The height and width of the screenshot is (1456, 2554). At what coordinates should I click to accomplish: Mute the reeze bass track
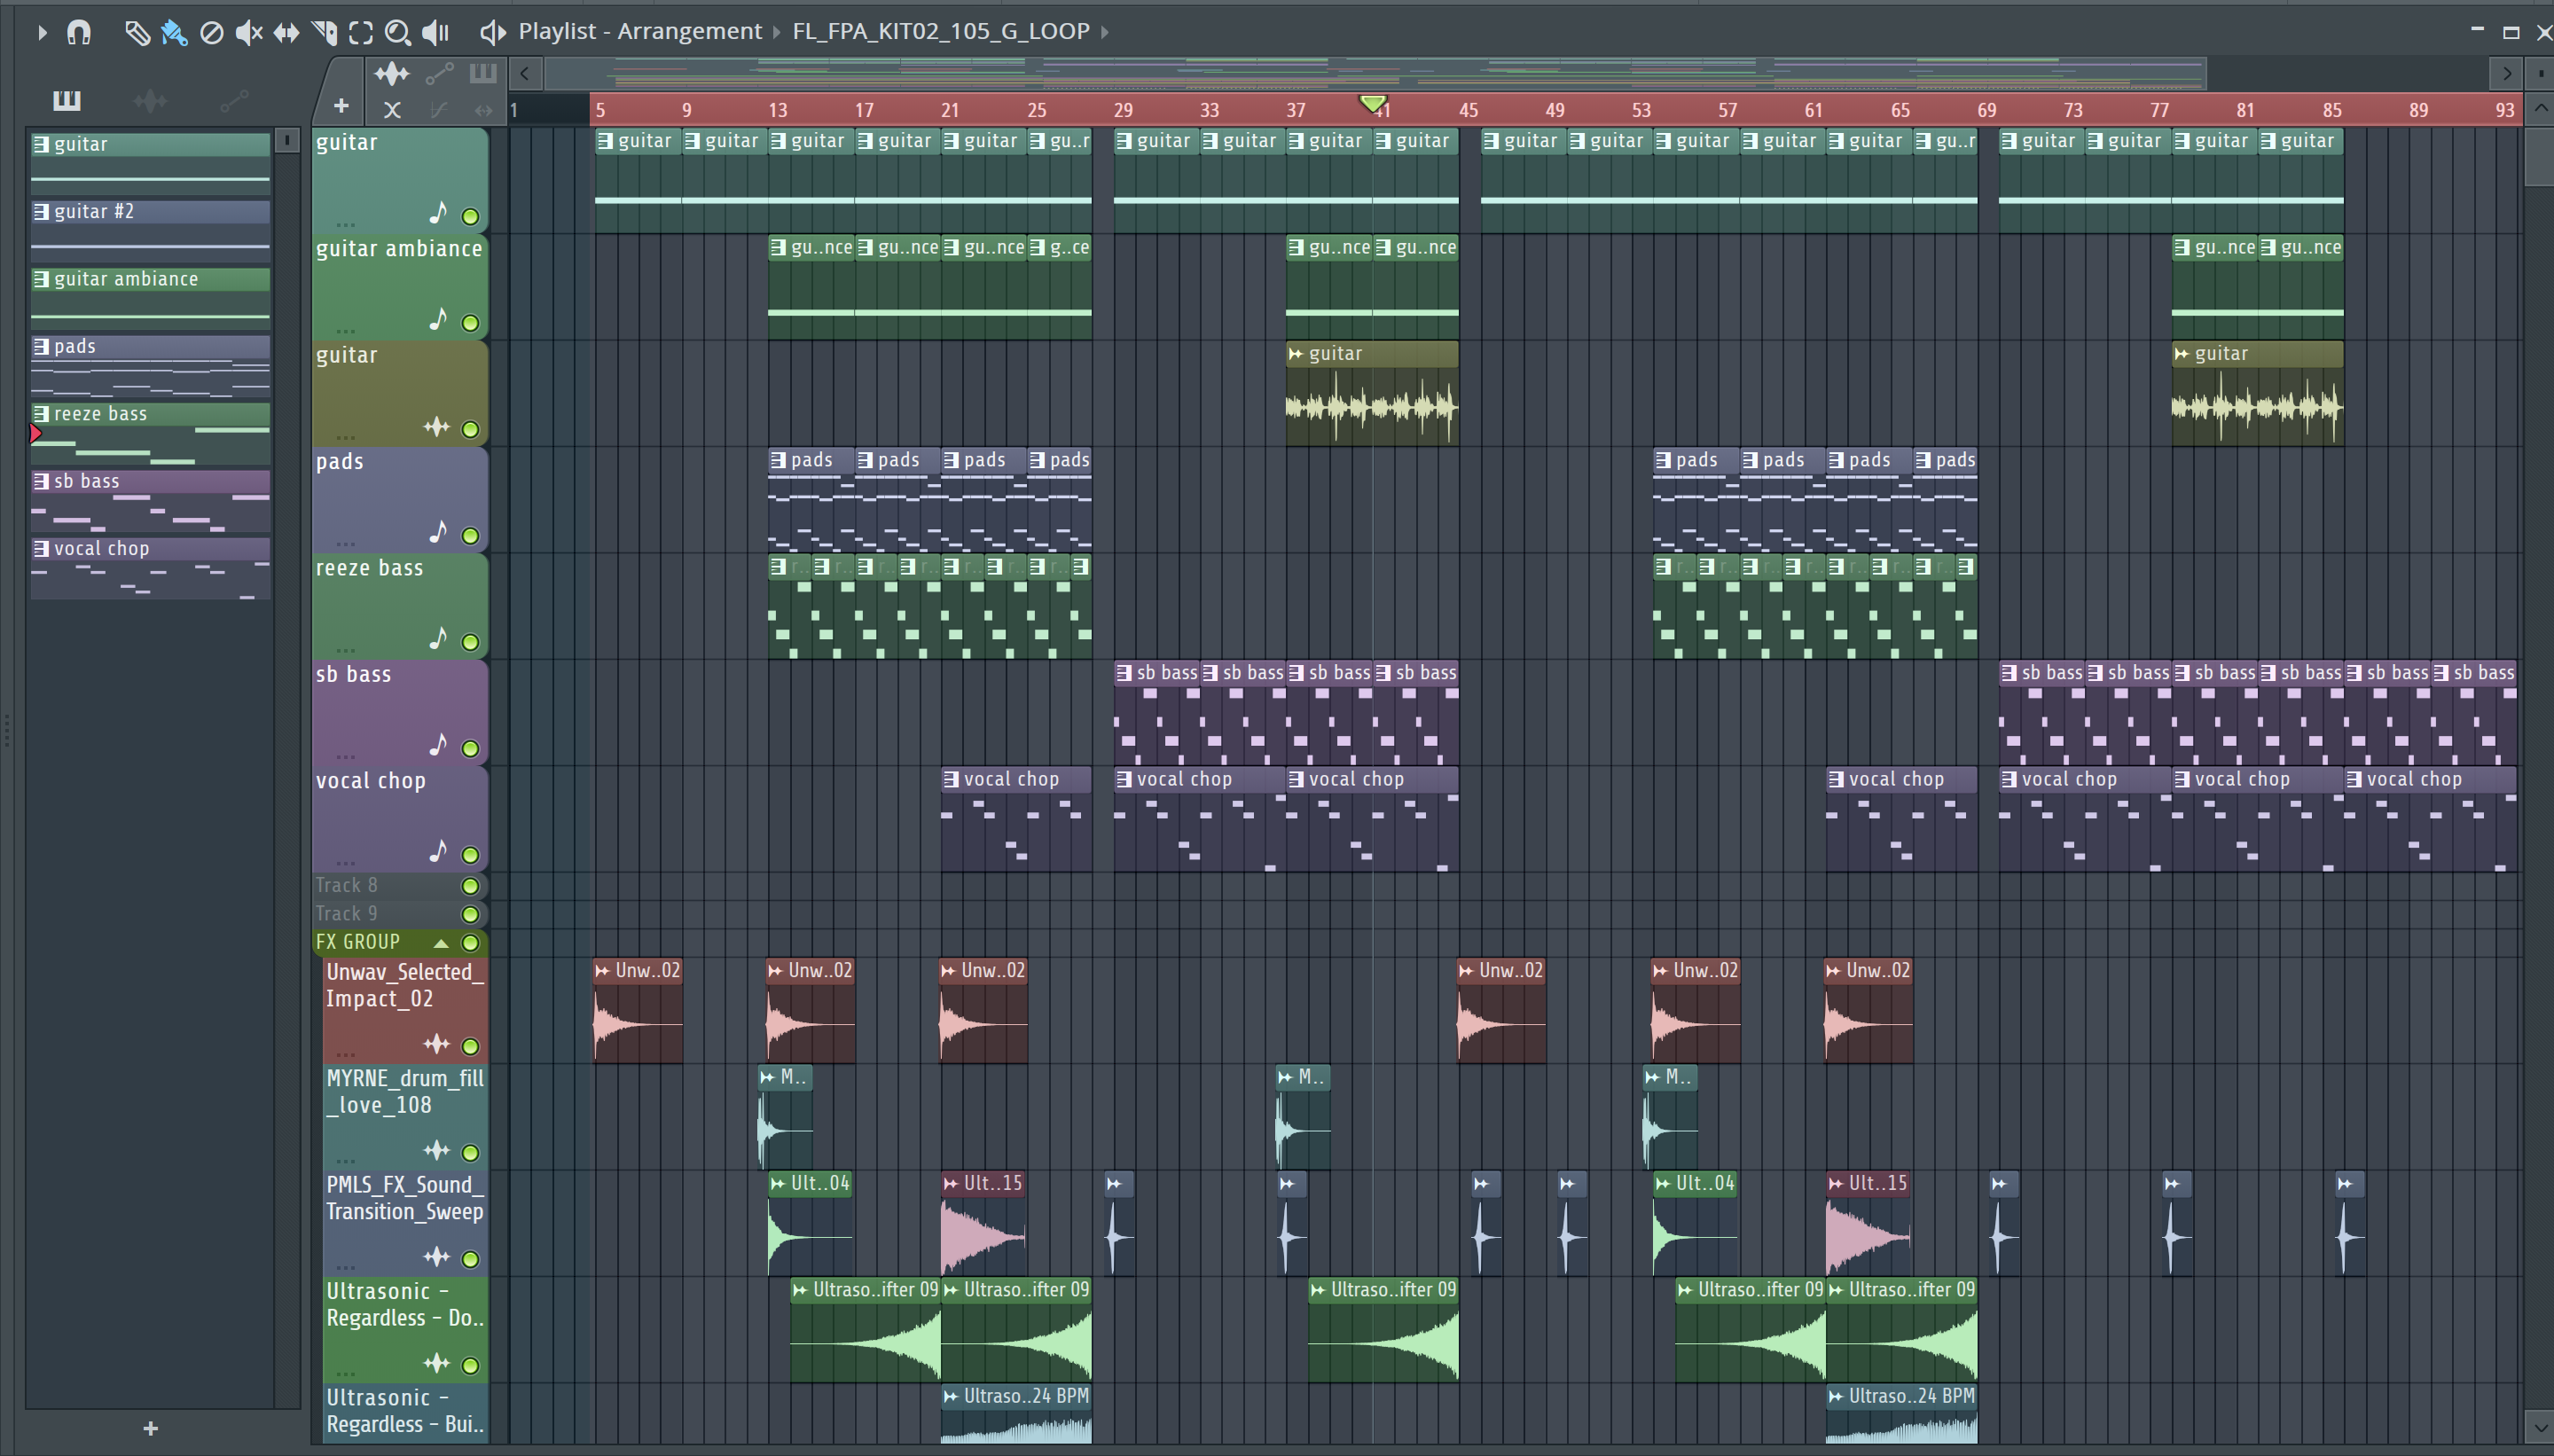(x=470, y=642)
